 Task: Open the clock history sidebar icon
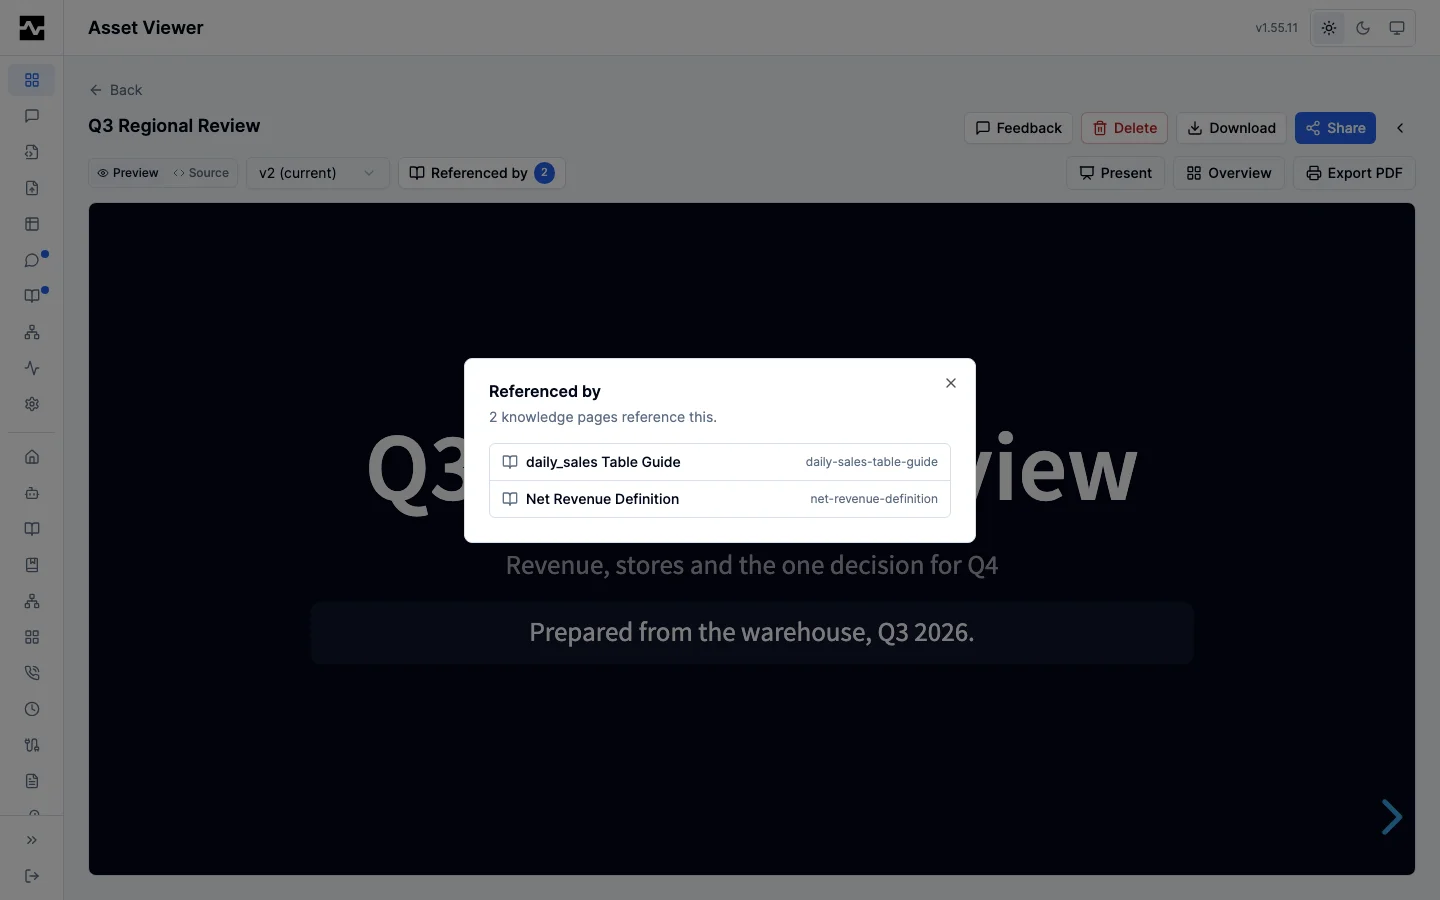point(32,709)
